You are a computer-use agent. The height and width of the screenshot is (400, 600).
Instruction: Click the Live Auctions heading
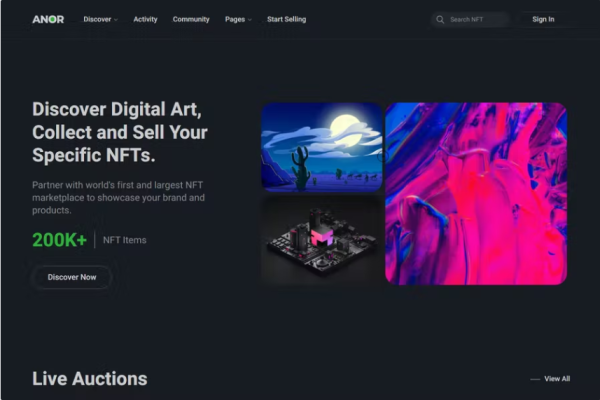coord(90,379)
